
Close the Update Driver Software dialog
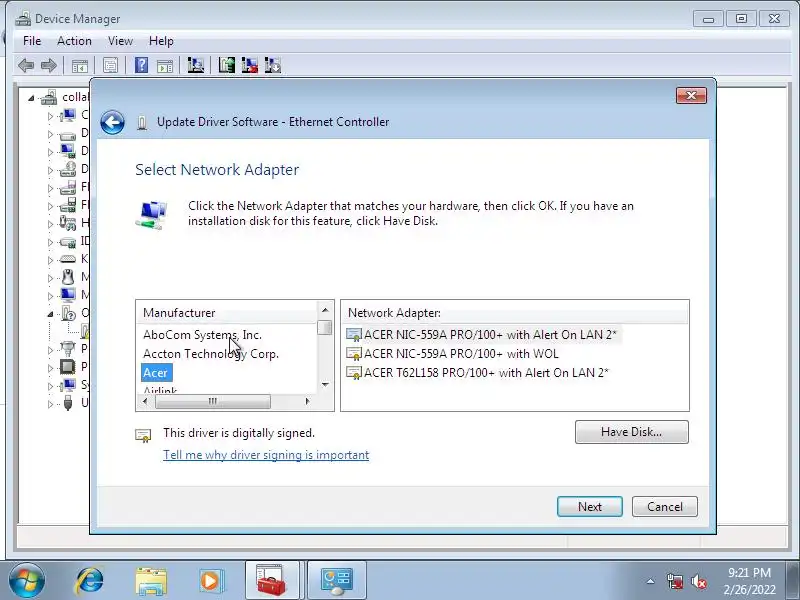point(691,95)
